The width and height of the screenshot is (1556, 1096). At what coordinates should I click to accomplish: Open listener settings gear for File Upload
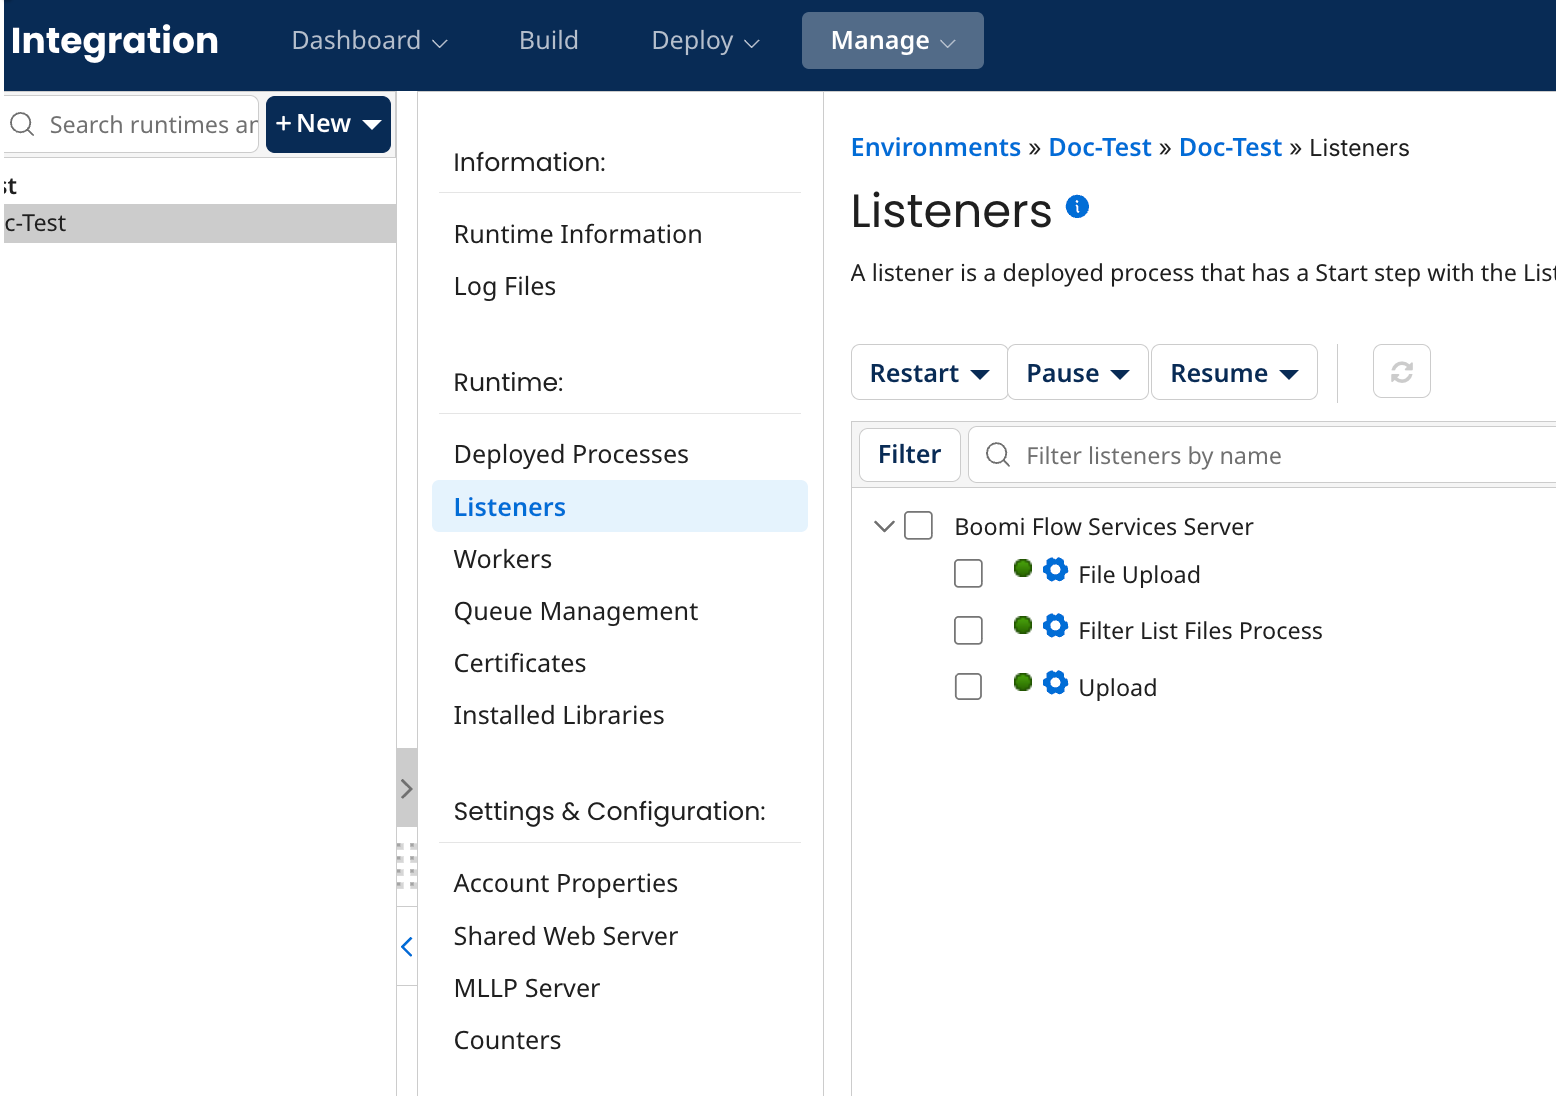(x=1056, y=570)
